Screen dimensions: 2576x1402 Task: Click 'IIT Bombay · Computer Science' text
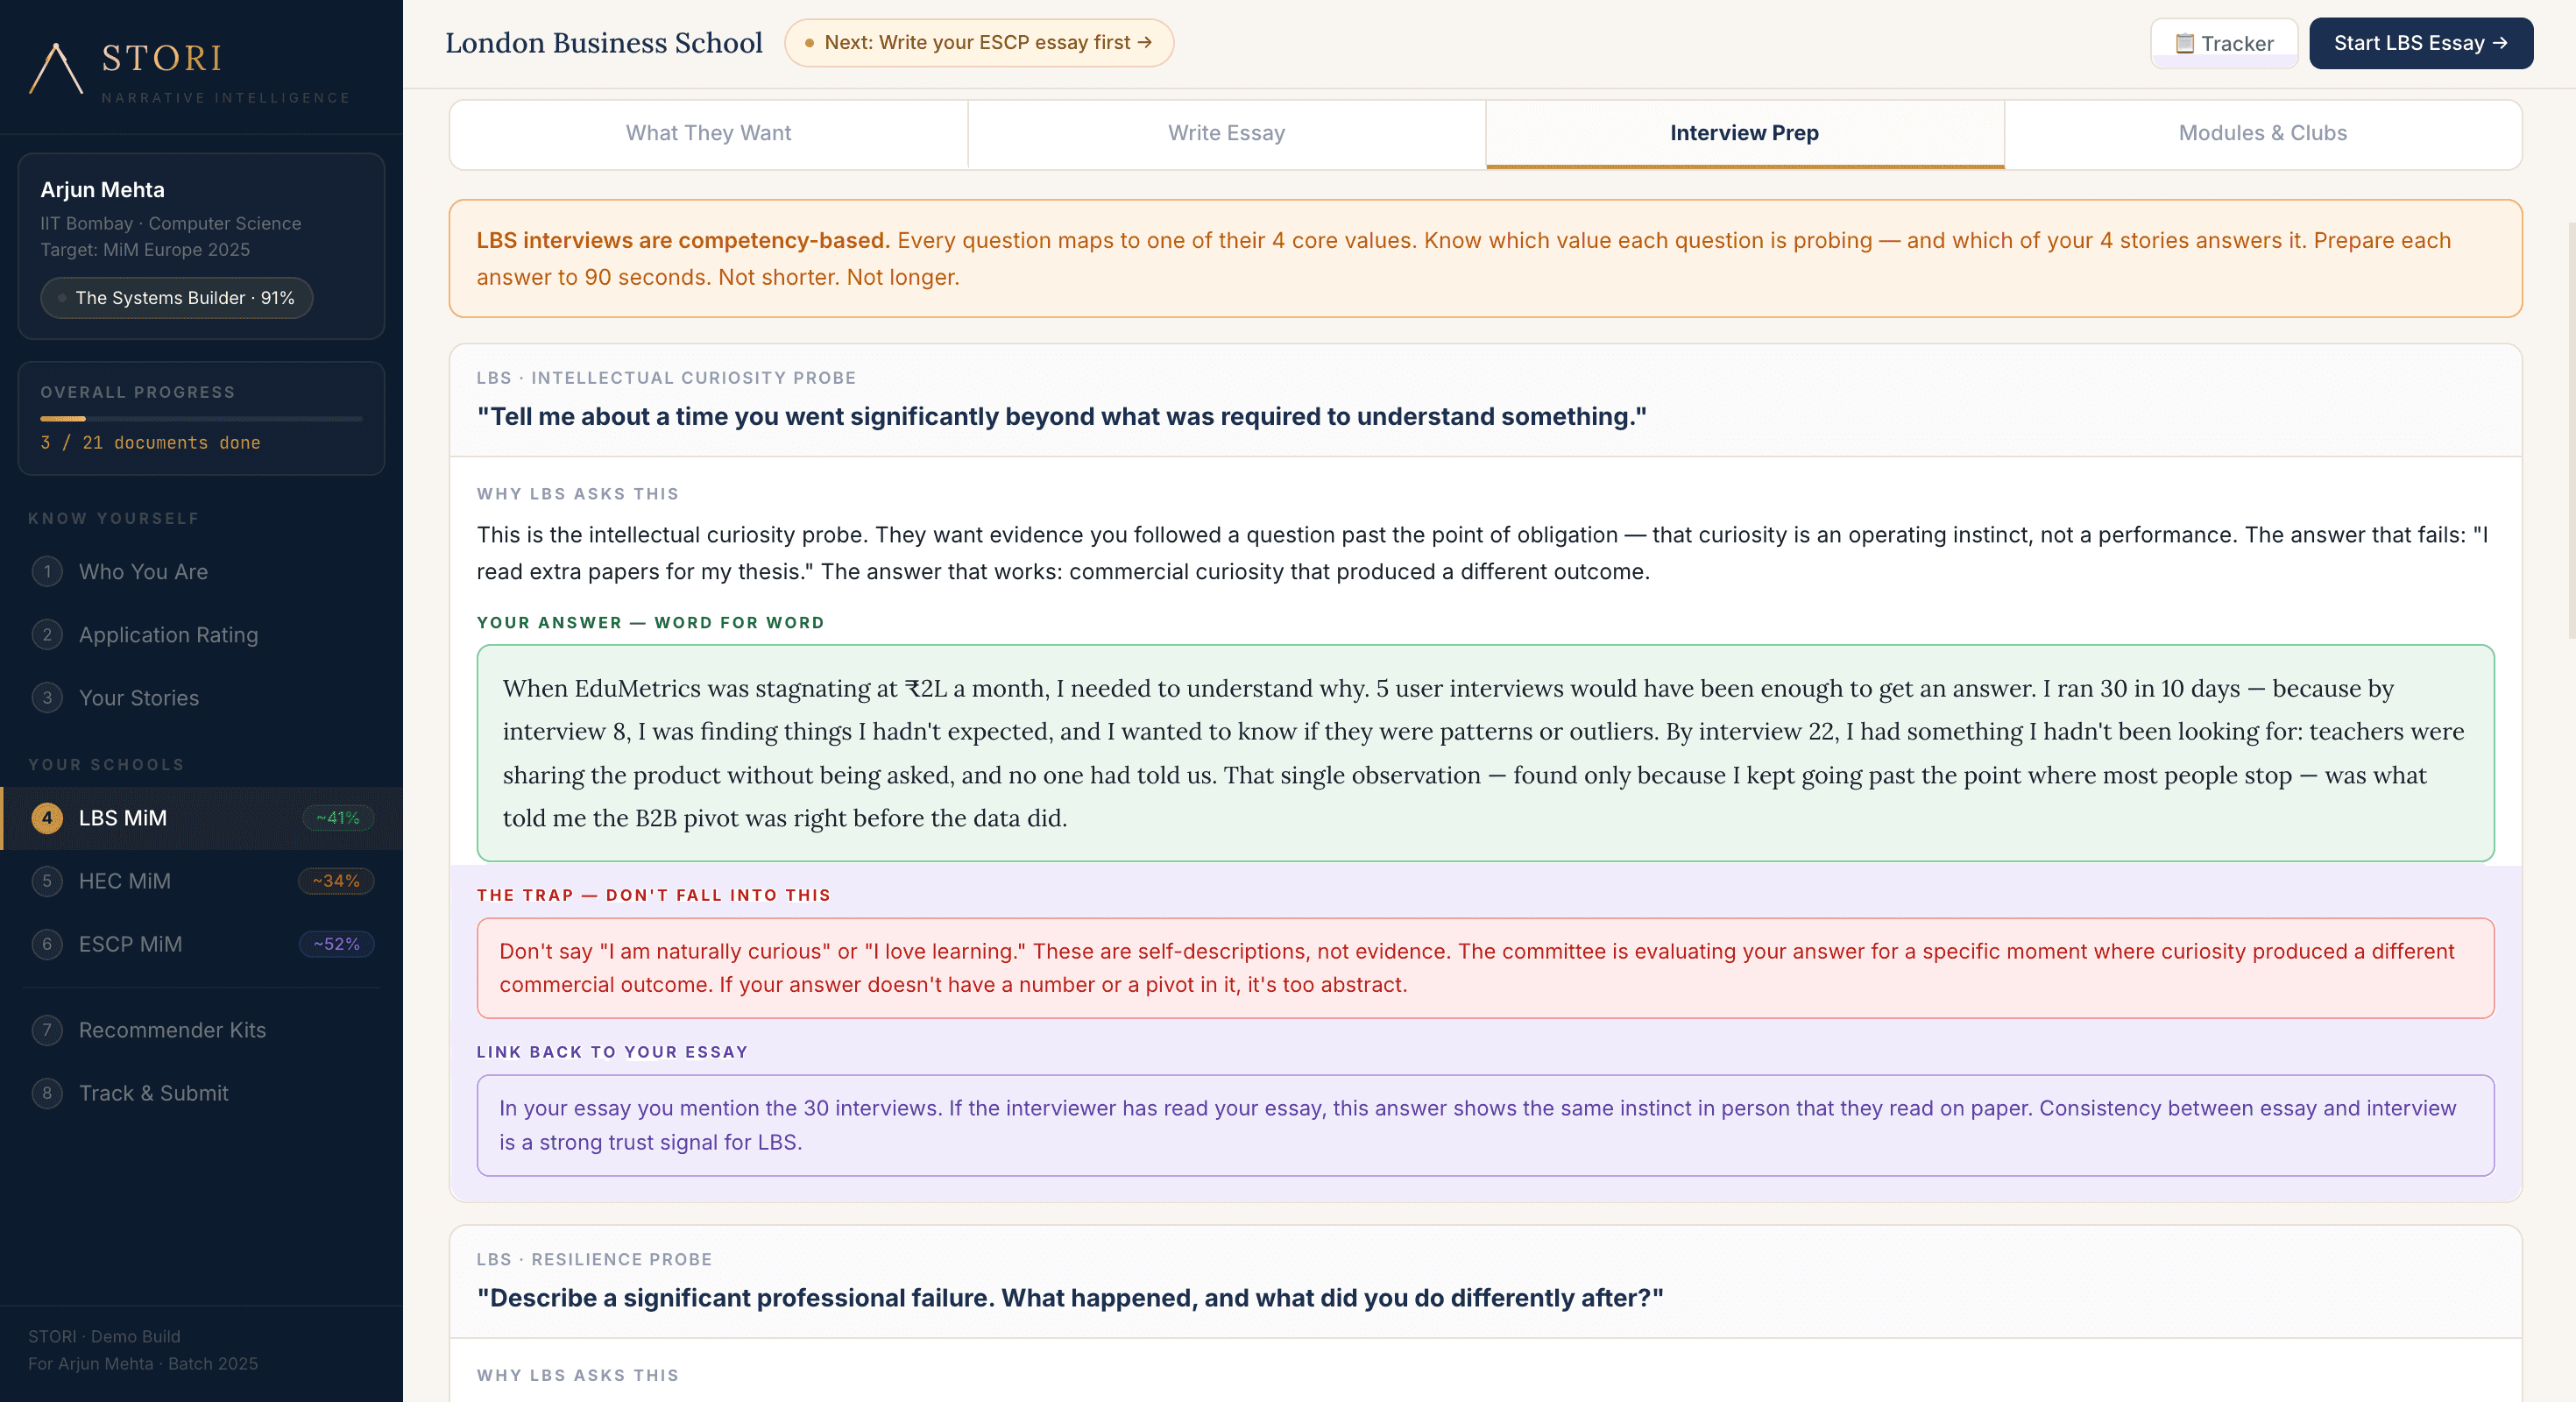pyautogui.click(x=170, y=224)
